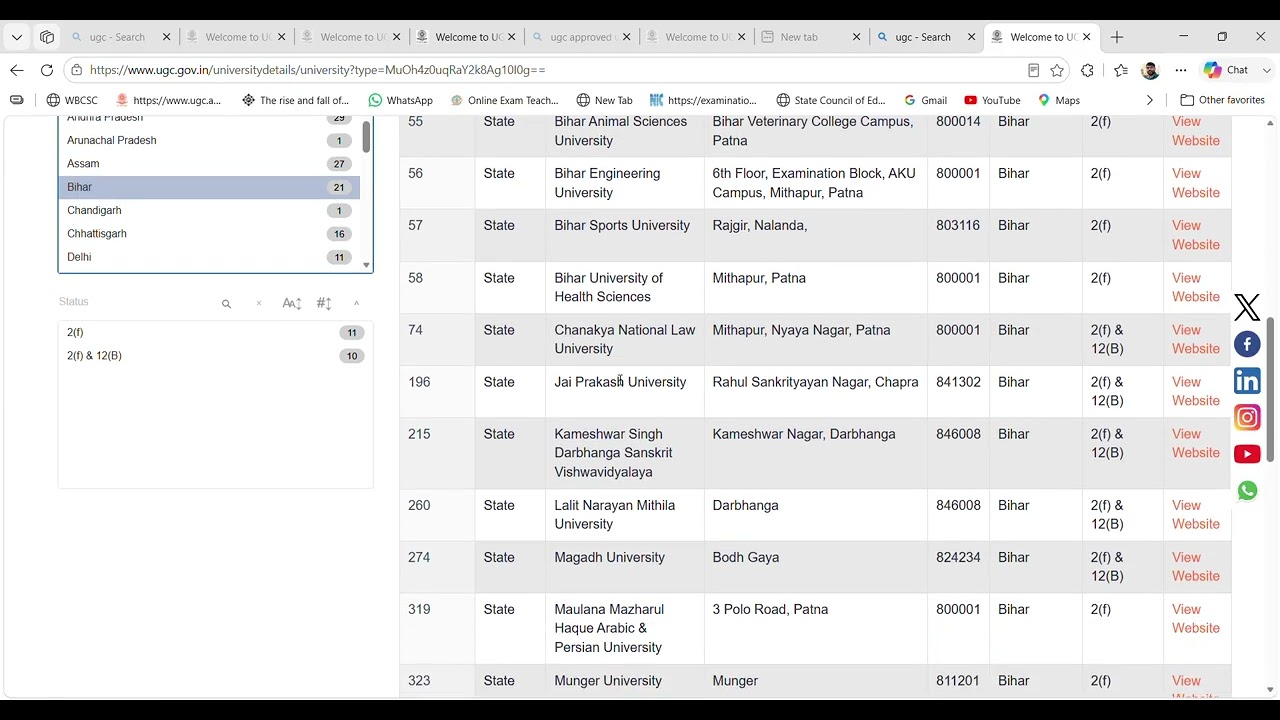This screenshot has height=720, width=1280.
Task: Add this page to favorites with the star icon
Action: pos(1057,70)
